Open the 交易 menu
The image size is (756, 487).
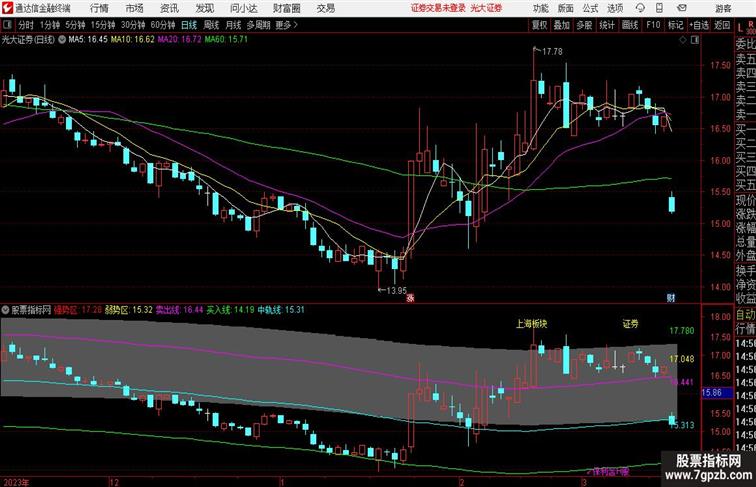[325, 8]
